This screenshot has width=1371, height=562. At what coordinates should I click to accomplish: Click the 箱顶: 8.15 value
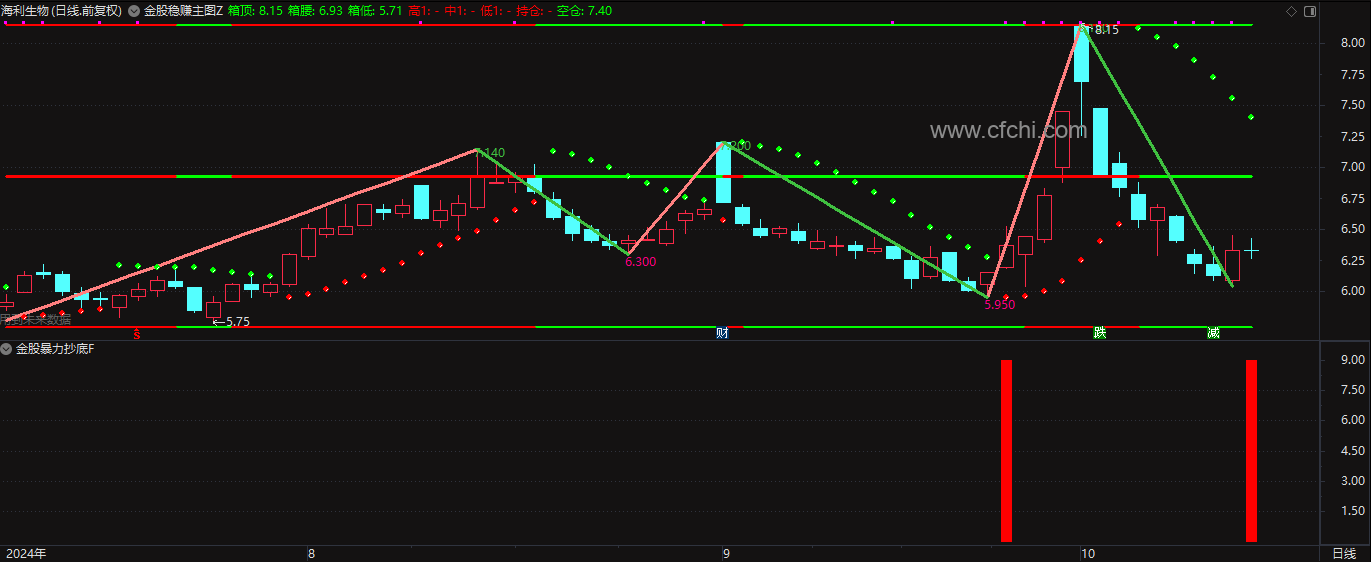255,11
